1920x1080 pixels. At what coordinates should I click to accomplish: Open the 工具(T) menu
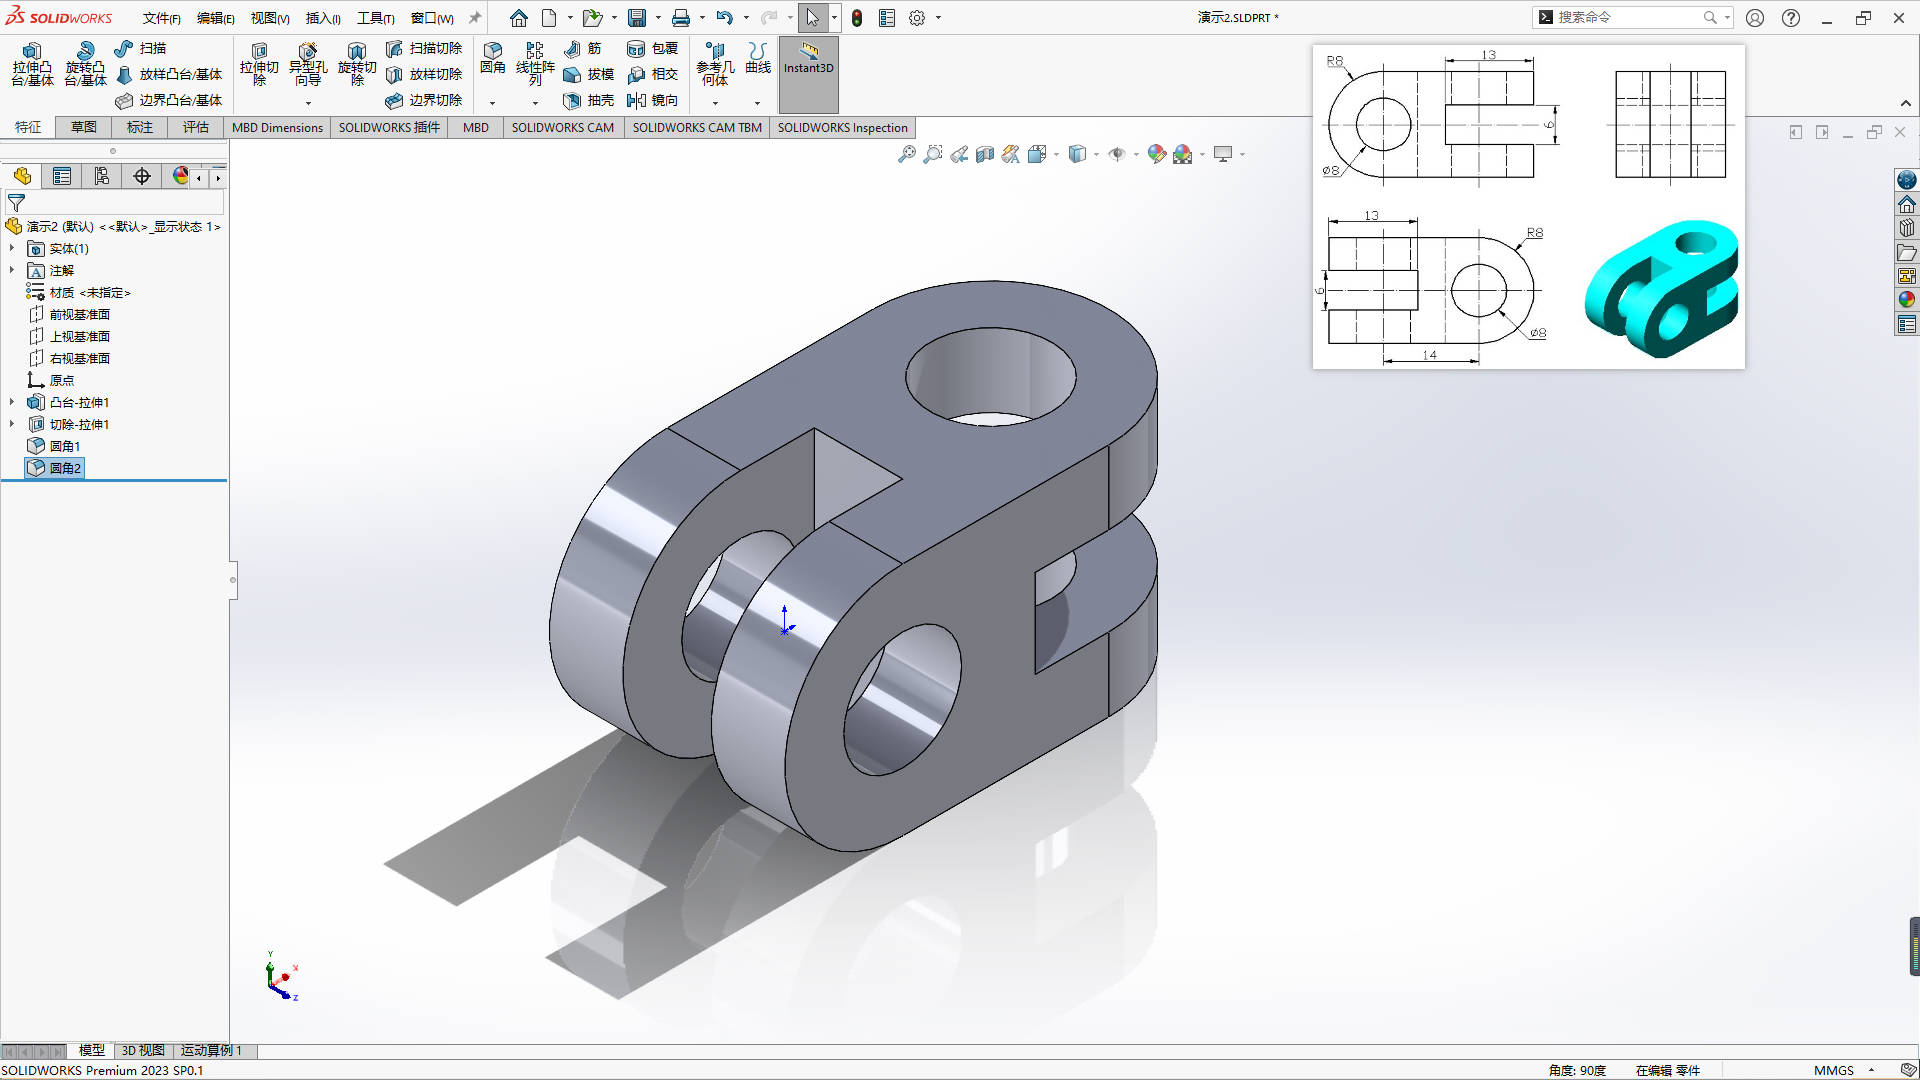tap(375, 18)
